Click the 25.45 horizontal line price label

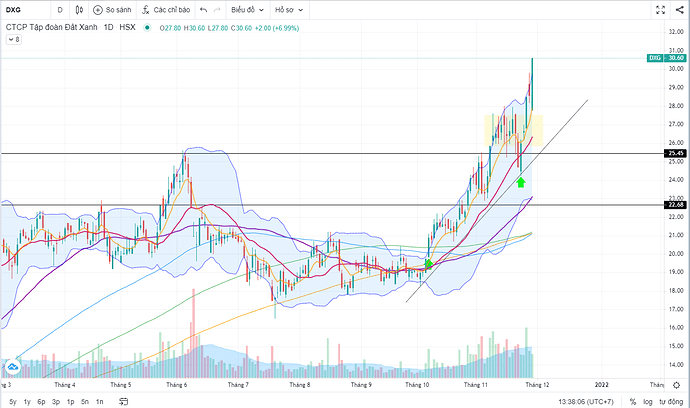click(x=675, y=153)
